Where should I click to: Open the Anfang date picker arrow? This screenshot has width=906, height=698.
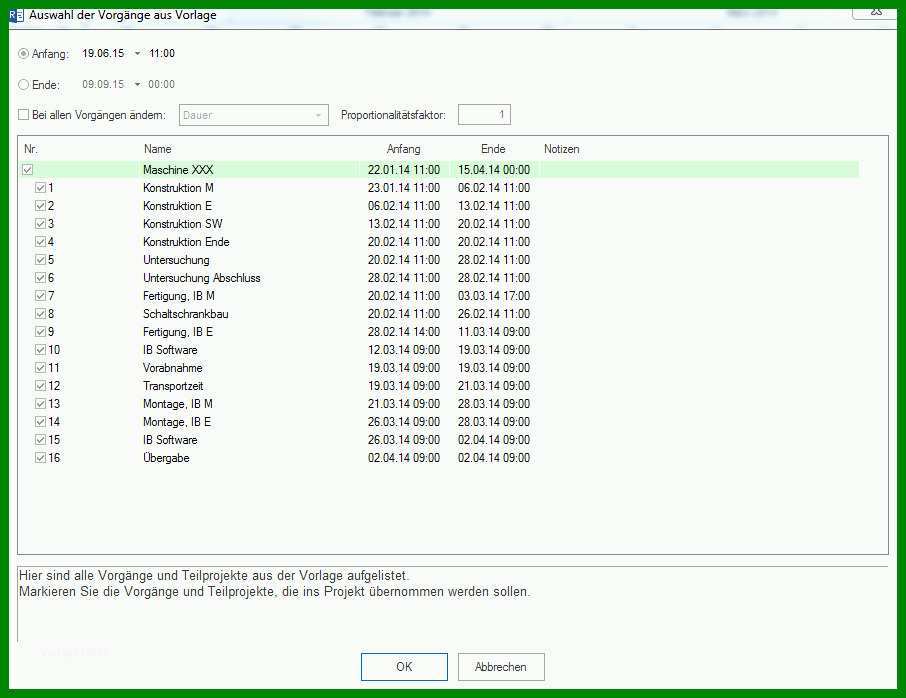(x=138, y=54)
